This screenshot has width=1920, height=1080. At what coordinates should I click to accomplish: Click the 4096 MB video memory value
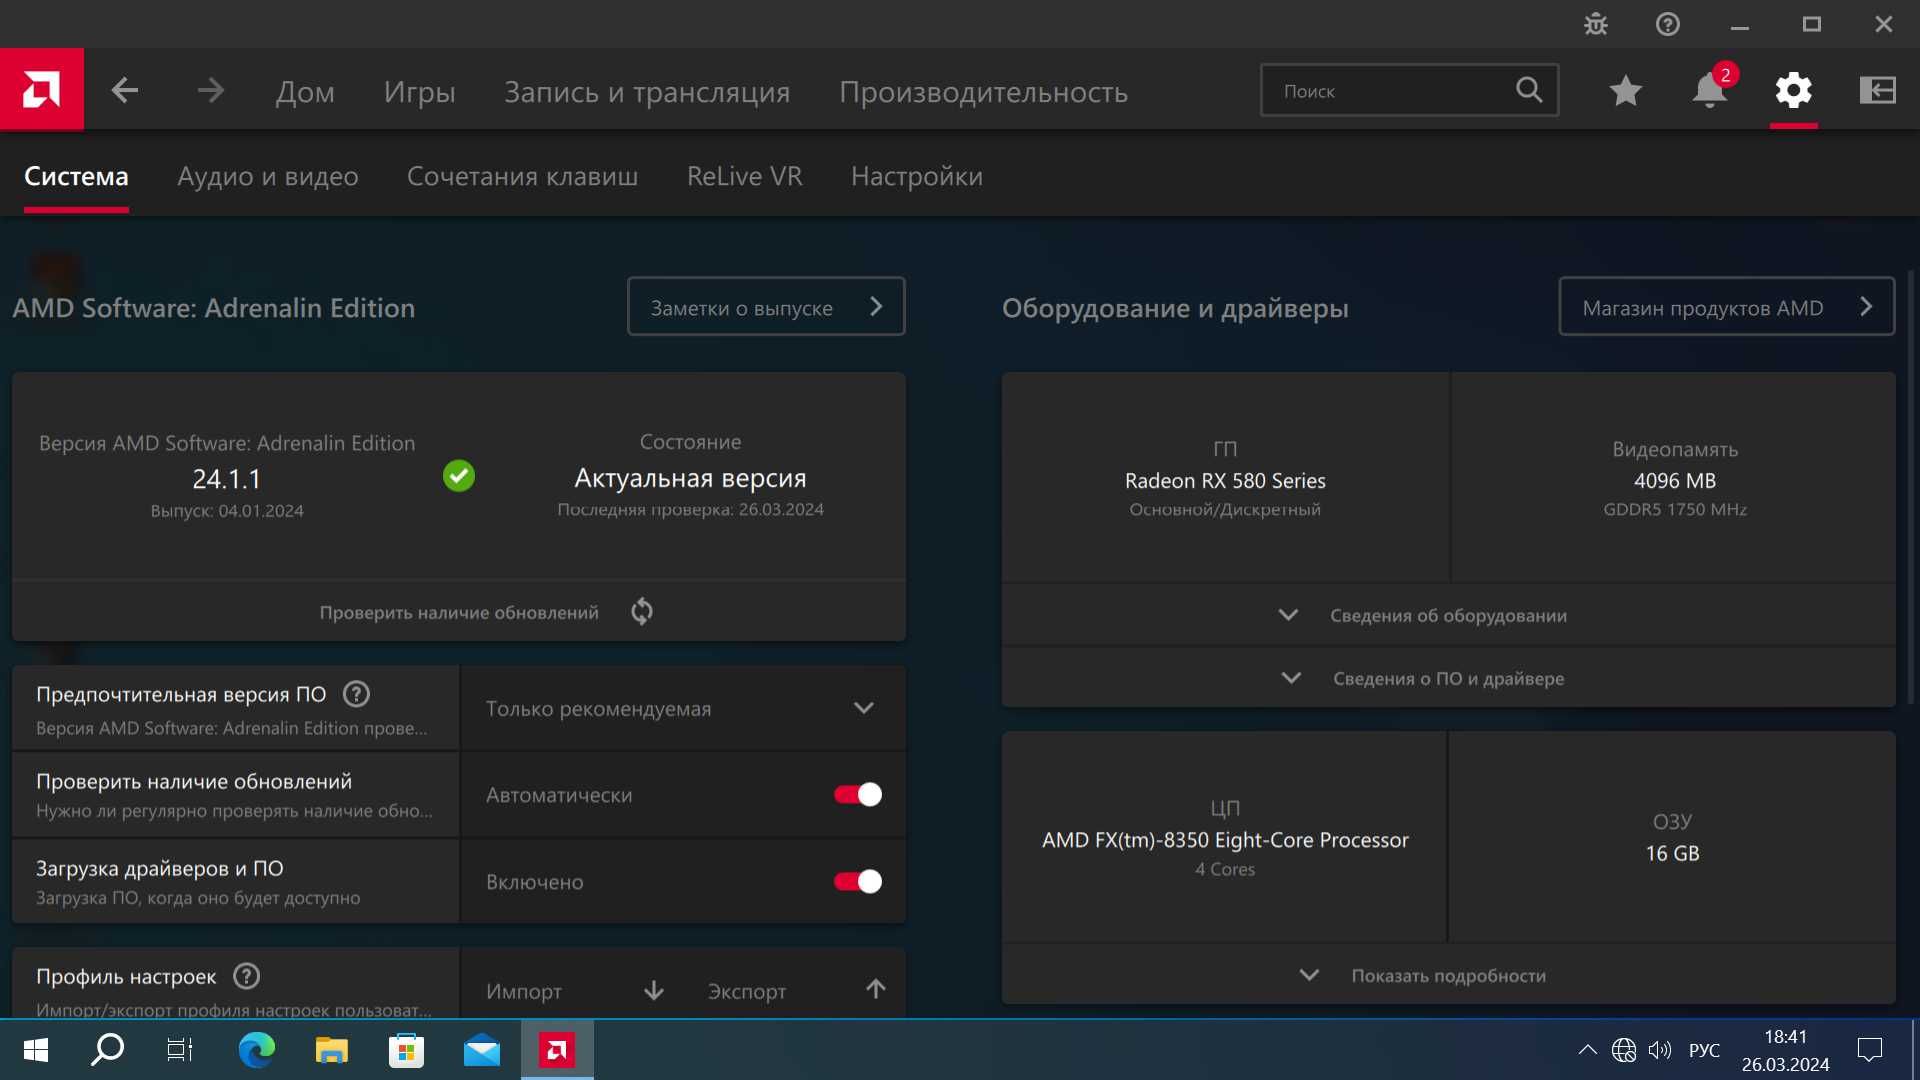(x=1674, y=480)
